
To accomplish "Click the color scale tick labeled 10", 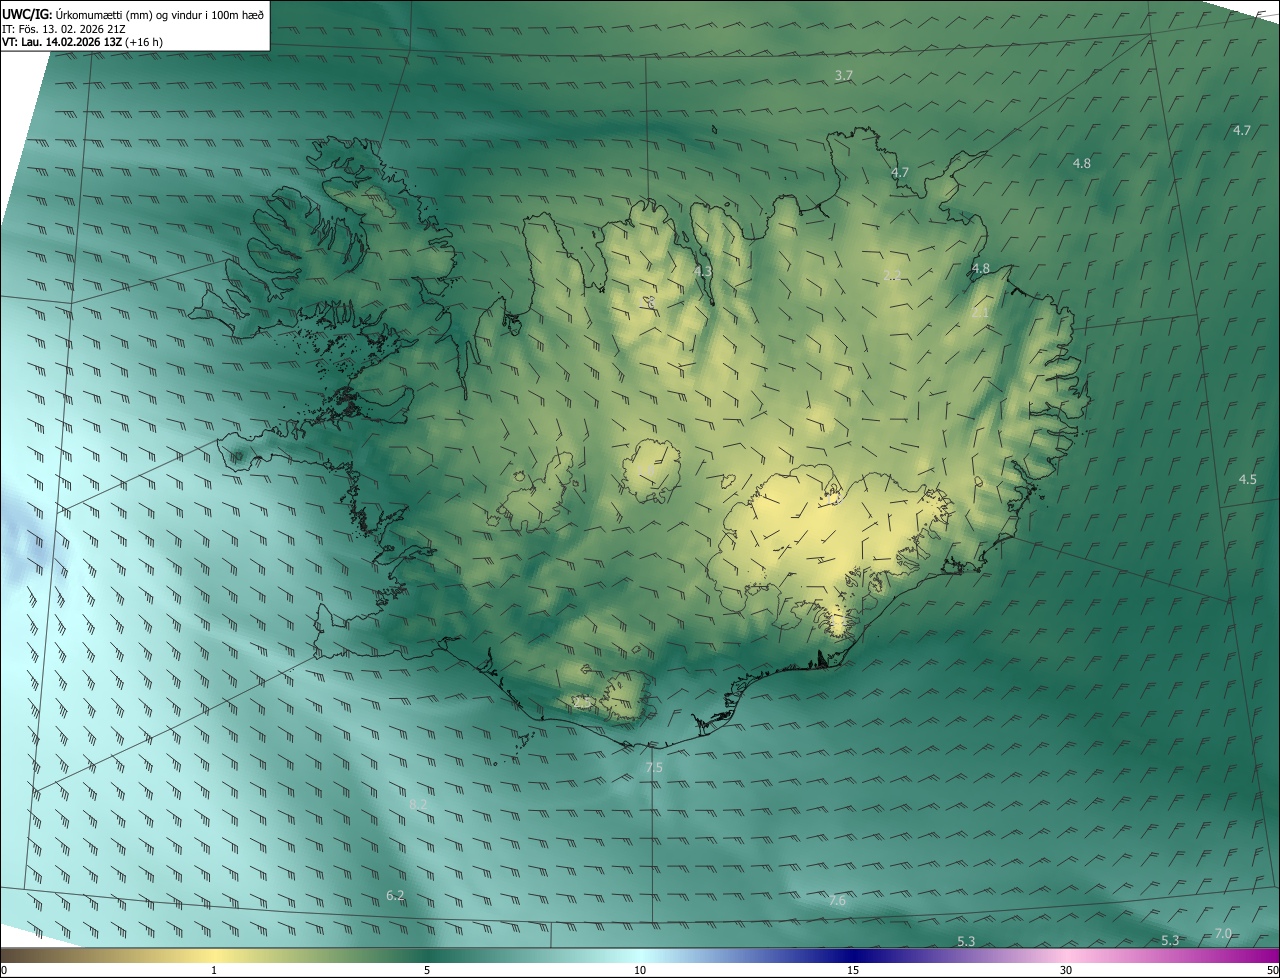I will click(x=640, y=970).
